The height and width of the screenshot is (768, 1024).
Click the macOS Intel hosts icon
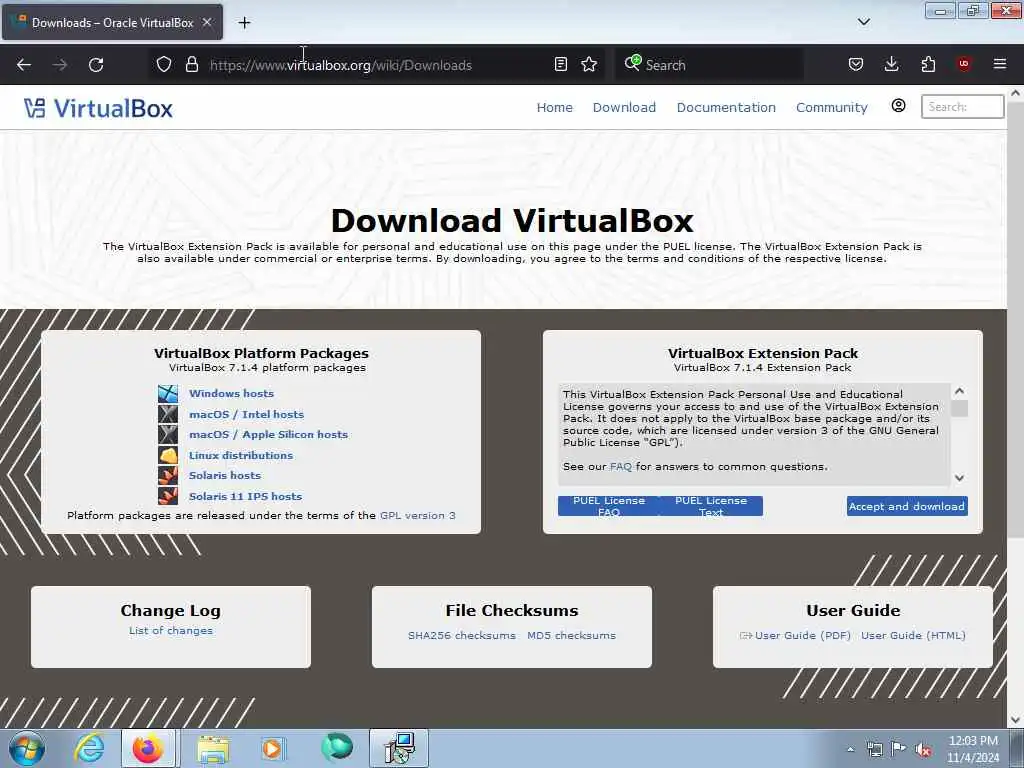click(168, 414)
